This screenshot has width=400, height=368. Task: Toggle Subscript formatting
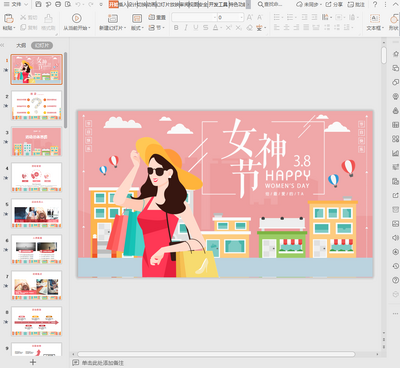239,28
